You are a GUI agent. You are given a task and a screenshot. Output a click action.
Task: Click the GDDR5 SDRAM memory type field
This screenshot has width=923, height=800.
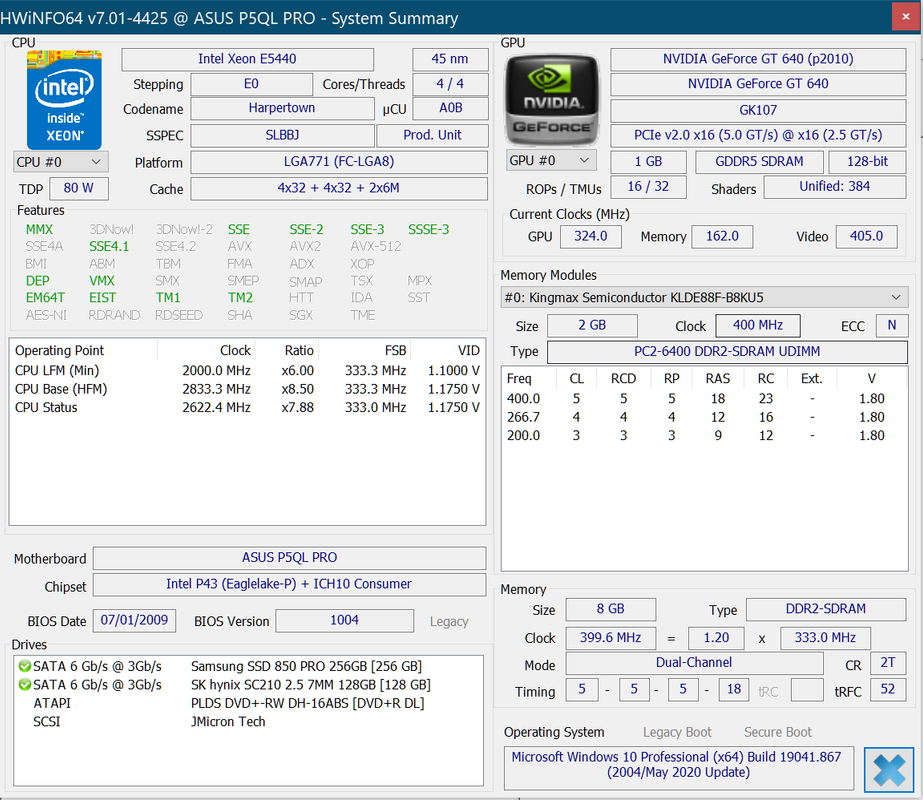[x=759, y=162]
